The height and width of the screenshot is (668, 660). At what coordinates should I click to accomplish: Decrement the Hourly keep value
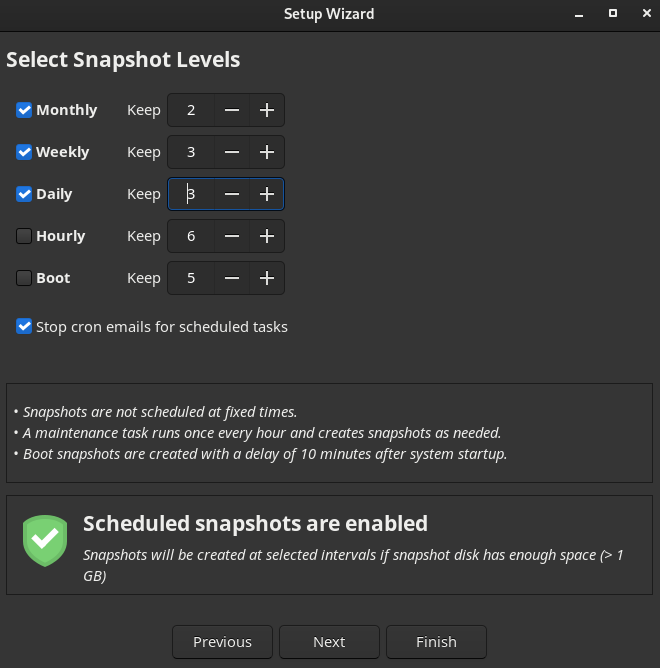(232, 236)
